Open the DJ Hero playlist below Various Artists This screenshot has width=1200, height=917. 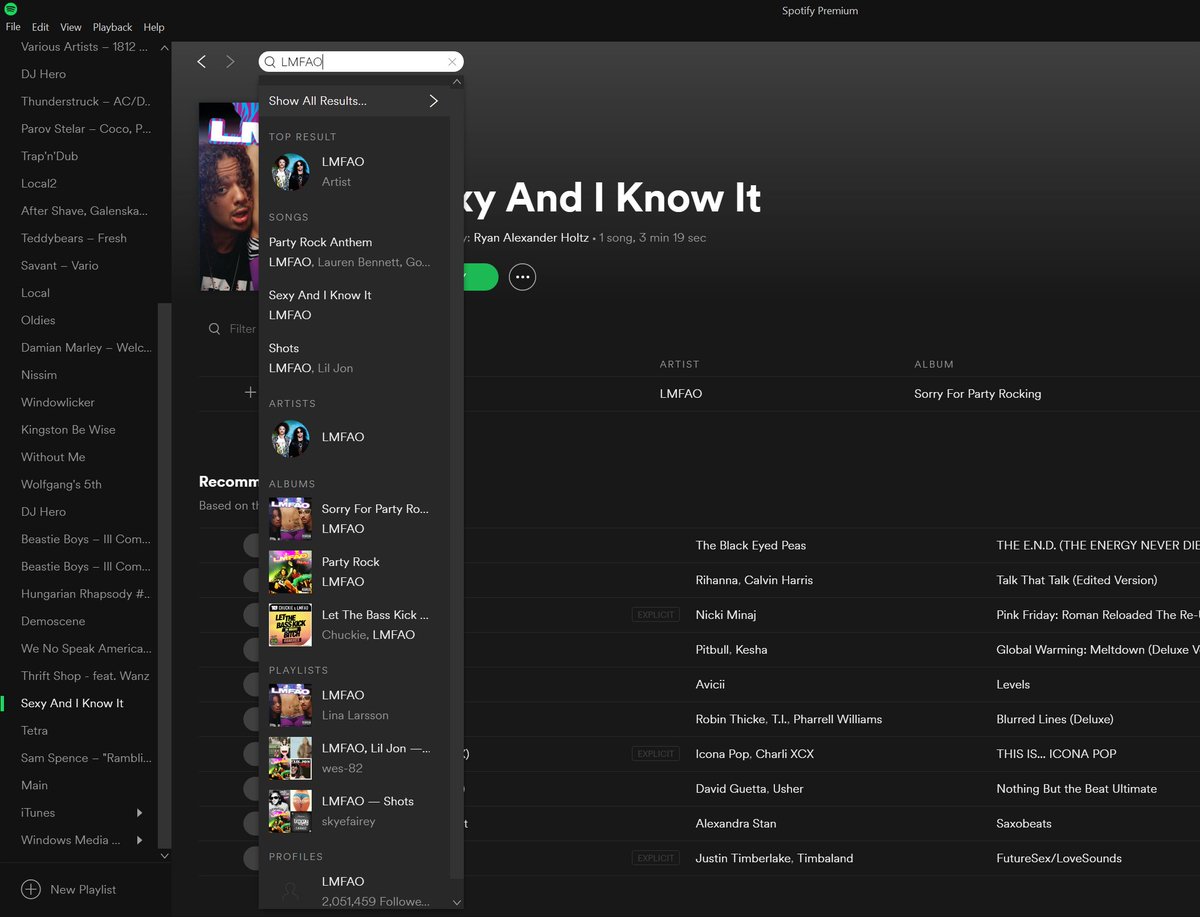pos(43,74)
